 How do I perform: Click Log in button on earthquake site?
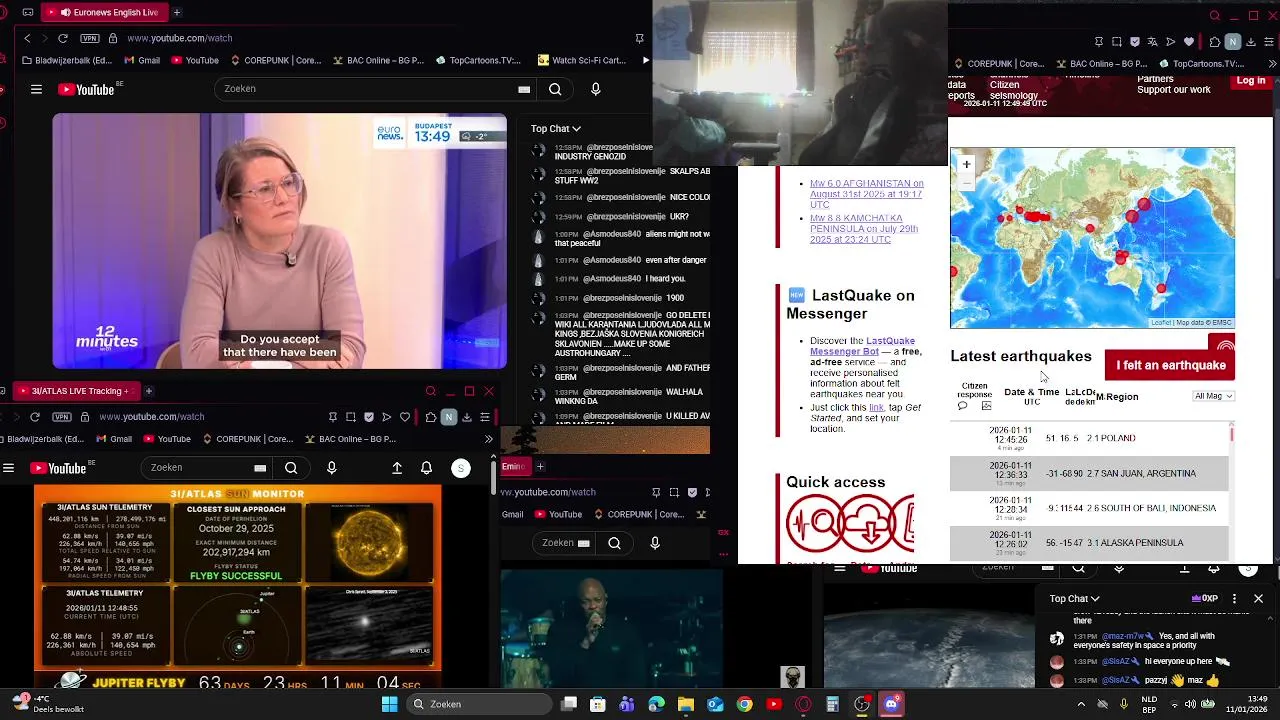(x=1250, y=82)
